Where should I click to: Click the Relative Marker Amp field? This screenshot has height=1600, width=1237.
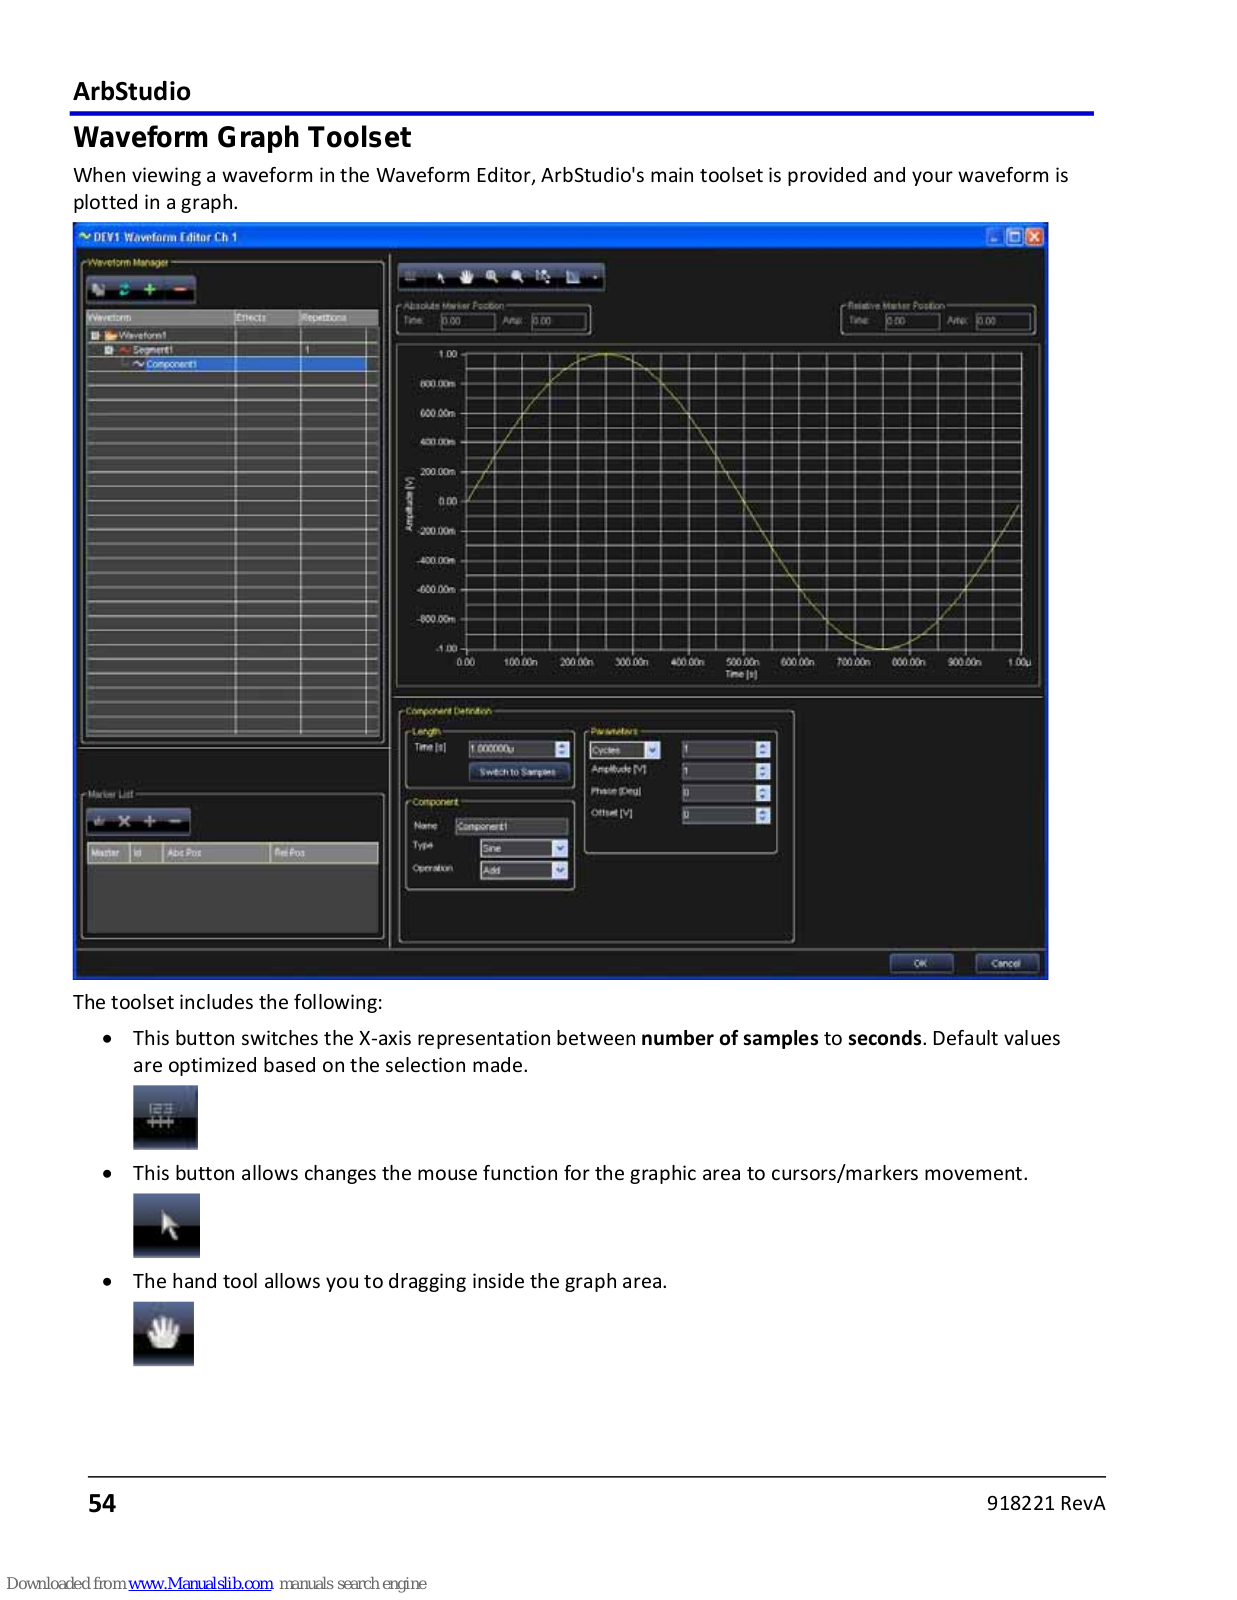point(1002,321)
